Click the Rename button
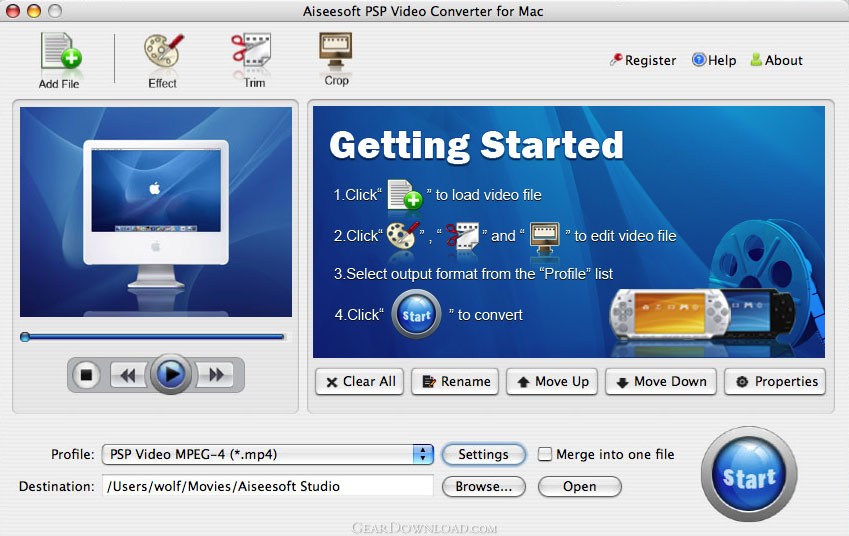849x536 pixels. click(x=455, y=382)
